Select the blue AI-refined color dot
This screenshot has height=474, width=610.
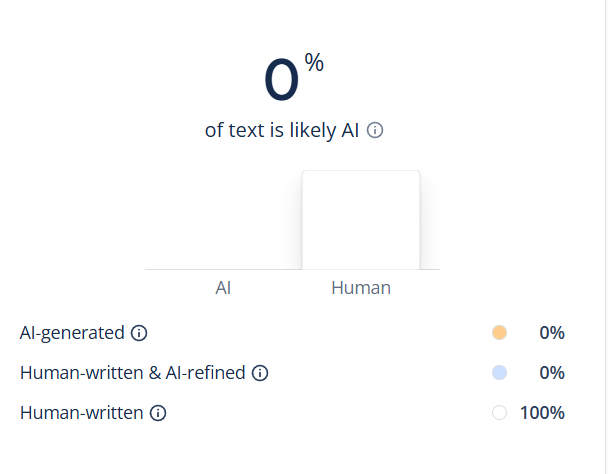[499, 372]
